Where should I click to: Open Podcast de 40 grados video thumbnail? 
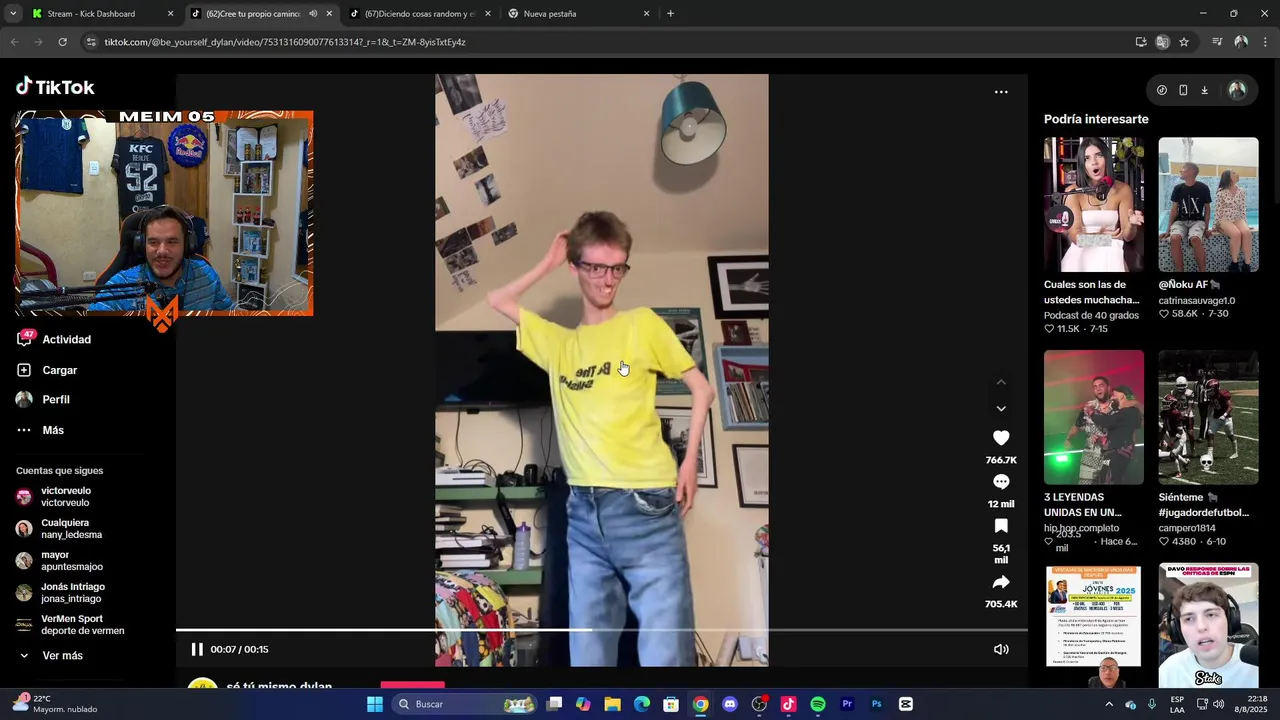click(x=1094, y=205)
